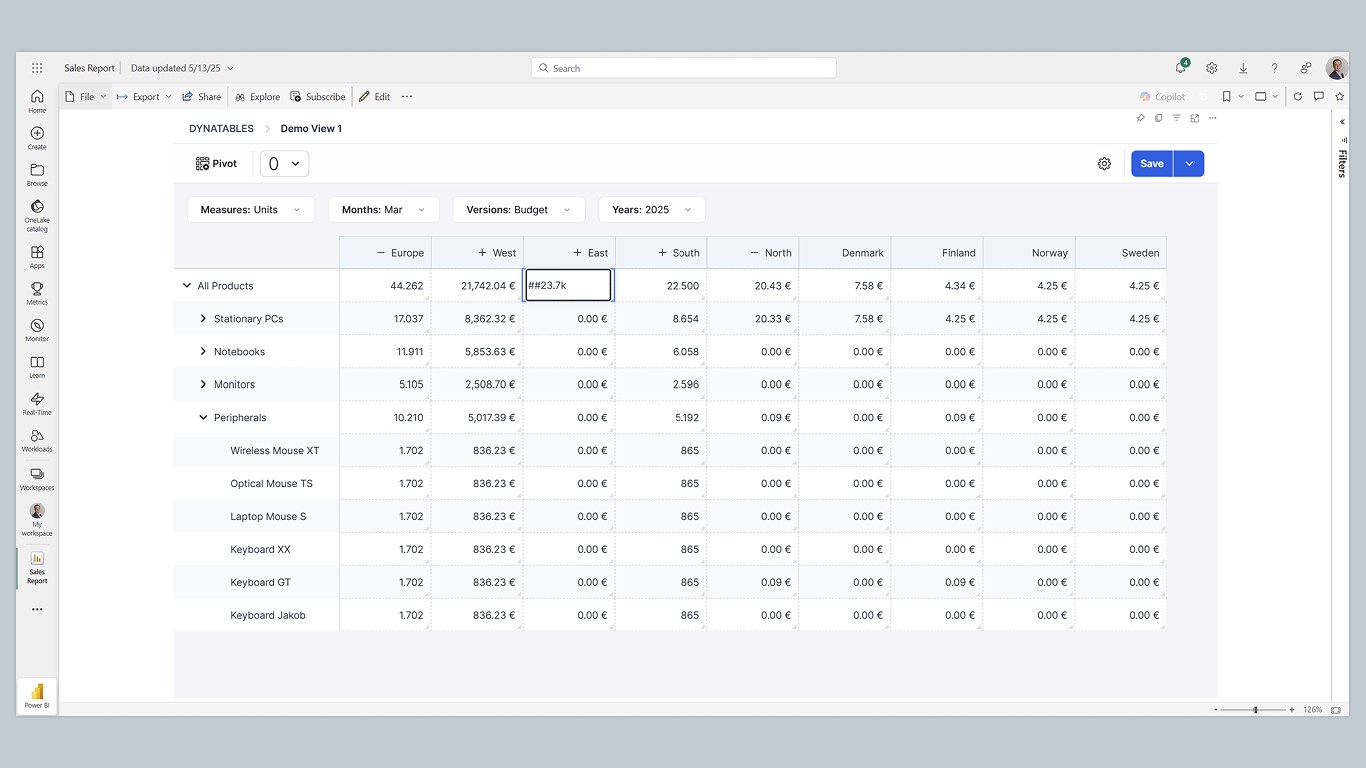Open Create in the left sidebar
The width and height of the screenshot is (1366, 768).
click(x=37, y=138)
